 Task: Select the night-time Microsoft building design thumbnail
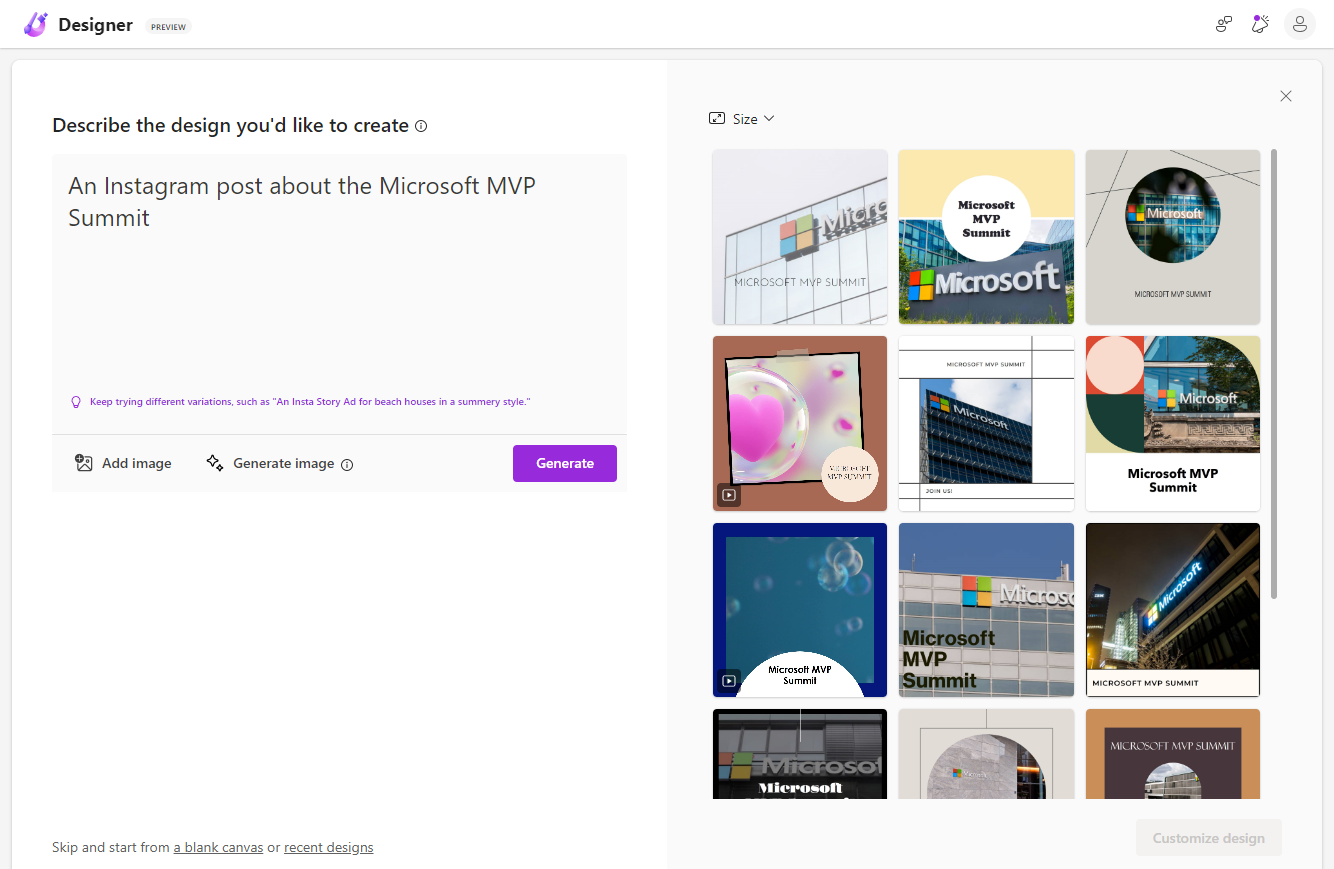(1172, 609)
